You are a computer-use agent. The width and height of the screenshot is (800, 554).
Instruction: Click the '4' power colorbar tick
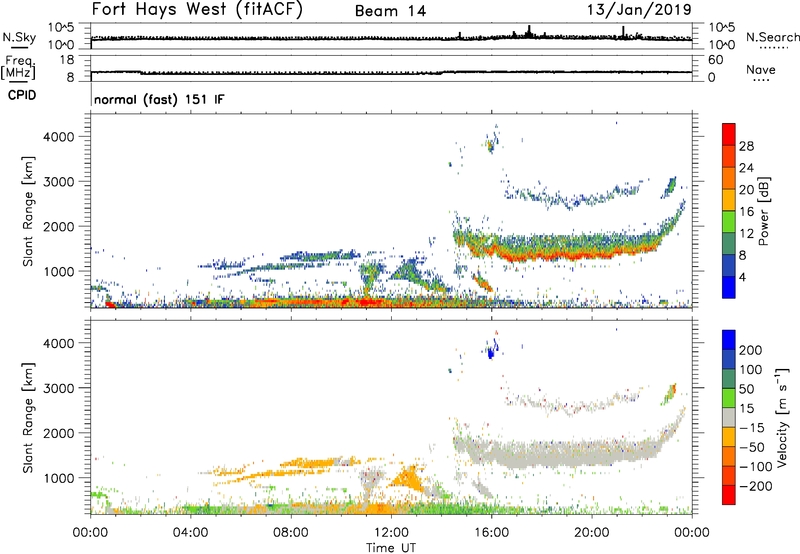pos(742,277)
